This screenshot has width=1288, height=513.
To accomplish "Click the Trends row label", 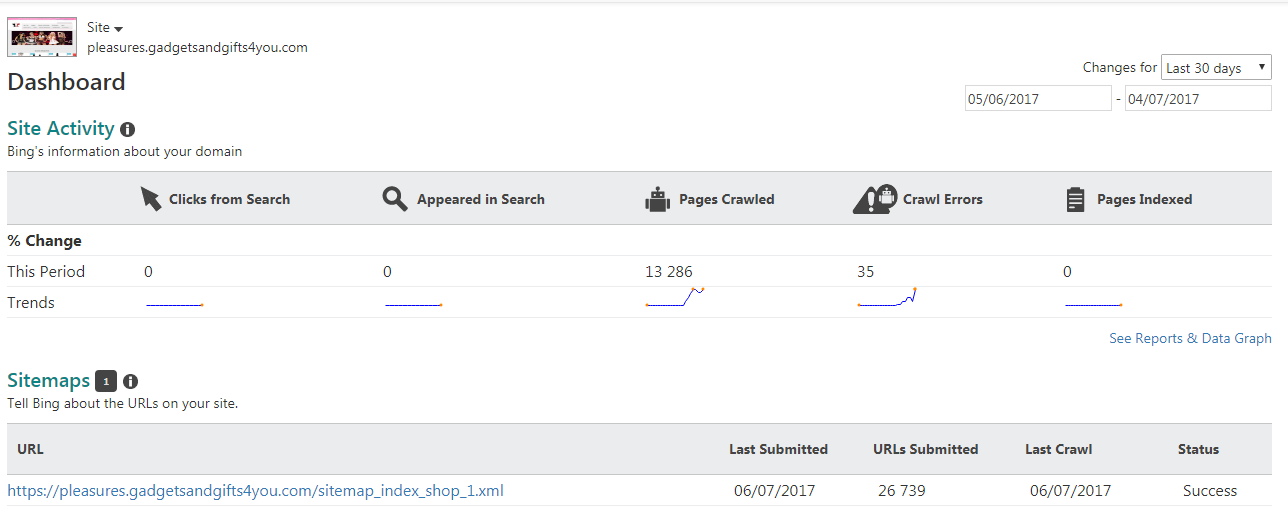I will pos(31,302).
